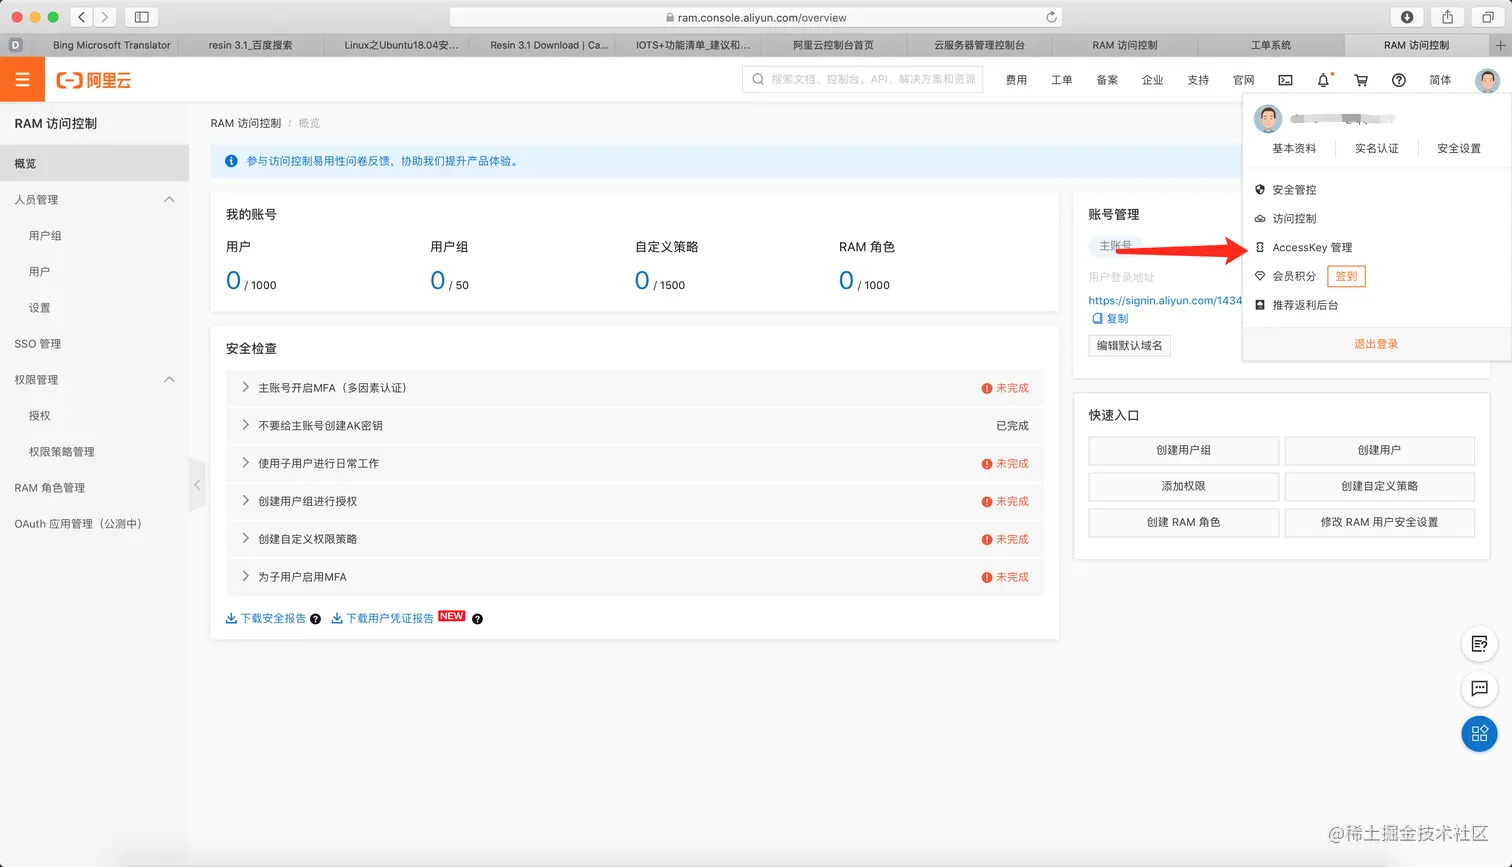Open the 简体 language selector
The image size is (1512, 867).
(1440, 80)
